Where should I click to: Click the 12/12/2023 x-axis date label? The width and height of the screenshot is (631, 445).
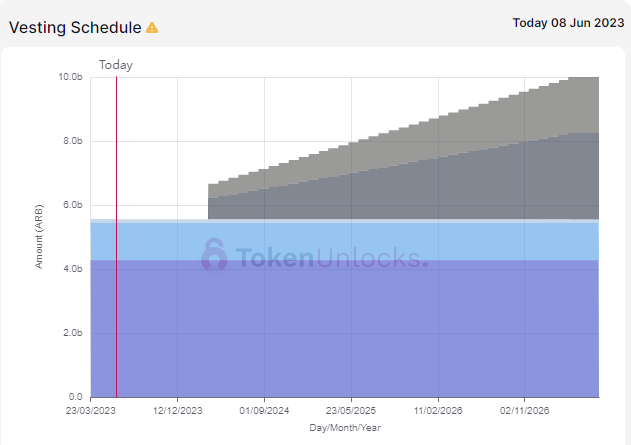click(178, 411)
